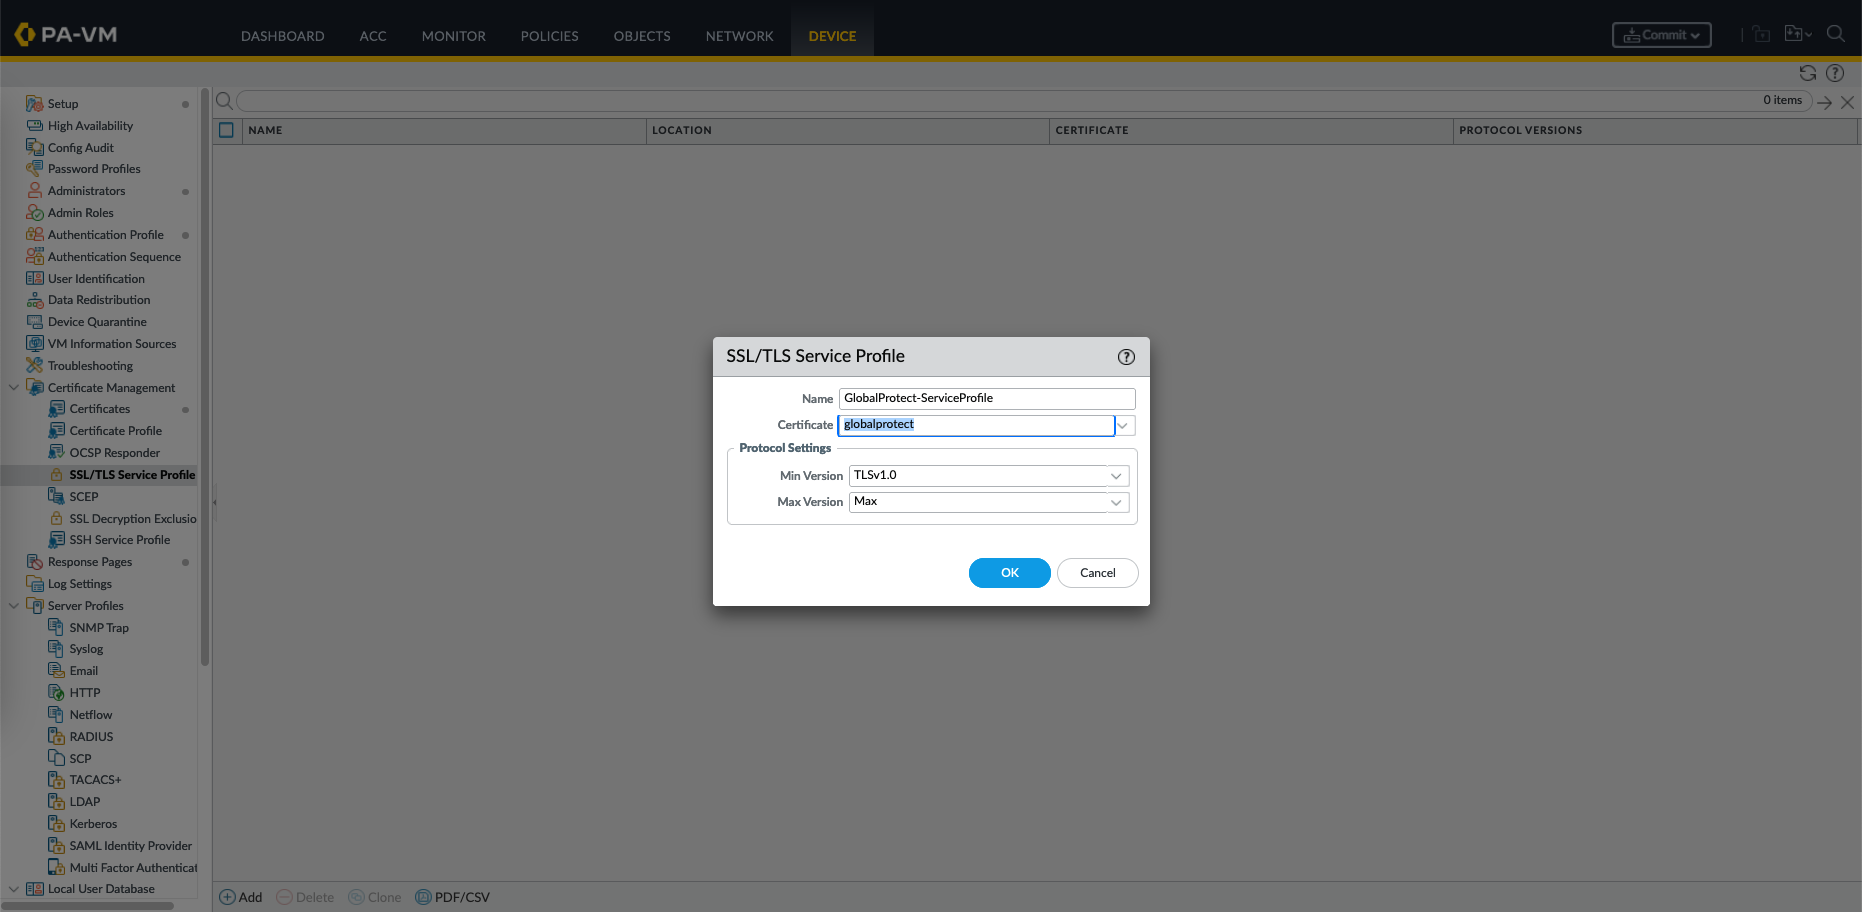The height and width of the screenshot is (912, 1862).
Task: Confirm the profile with OK button
Action: [x=1009, y=573]
